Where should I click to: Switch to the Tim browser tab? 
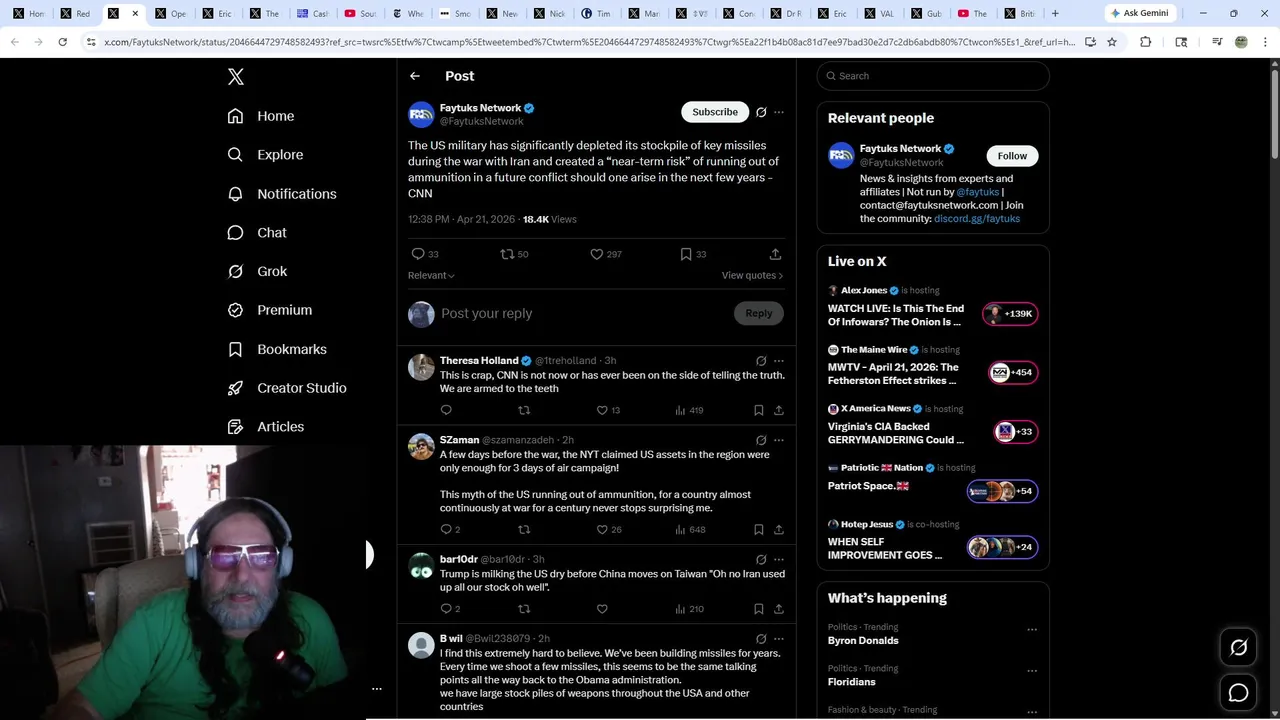(x=596, y=13)
